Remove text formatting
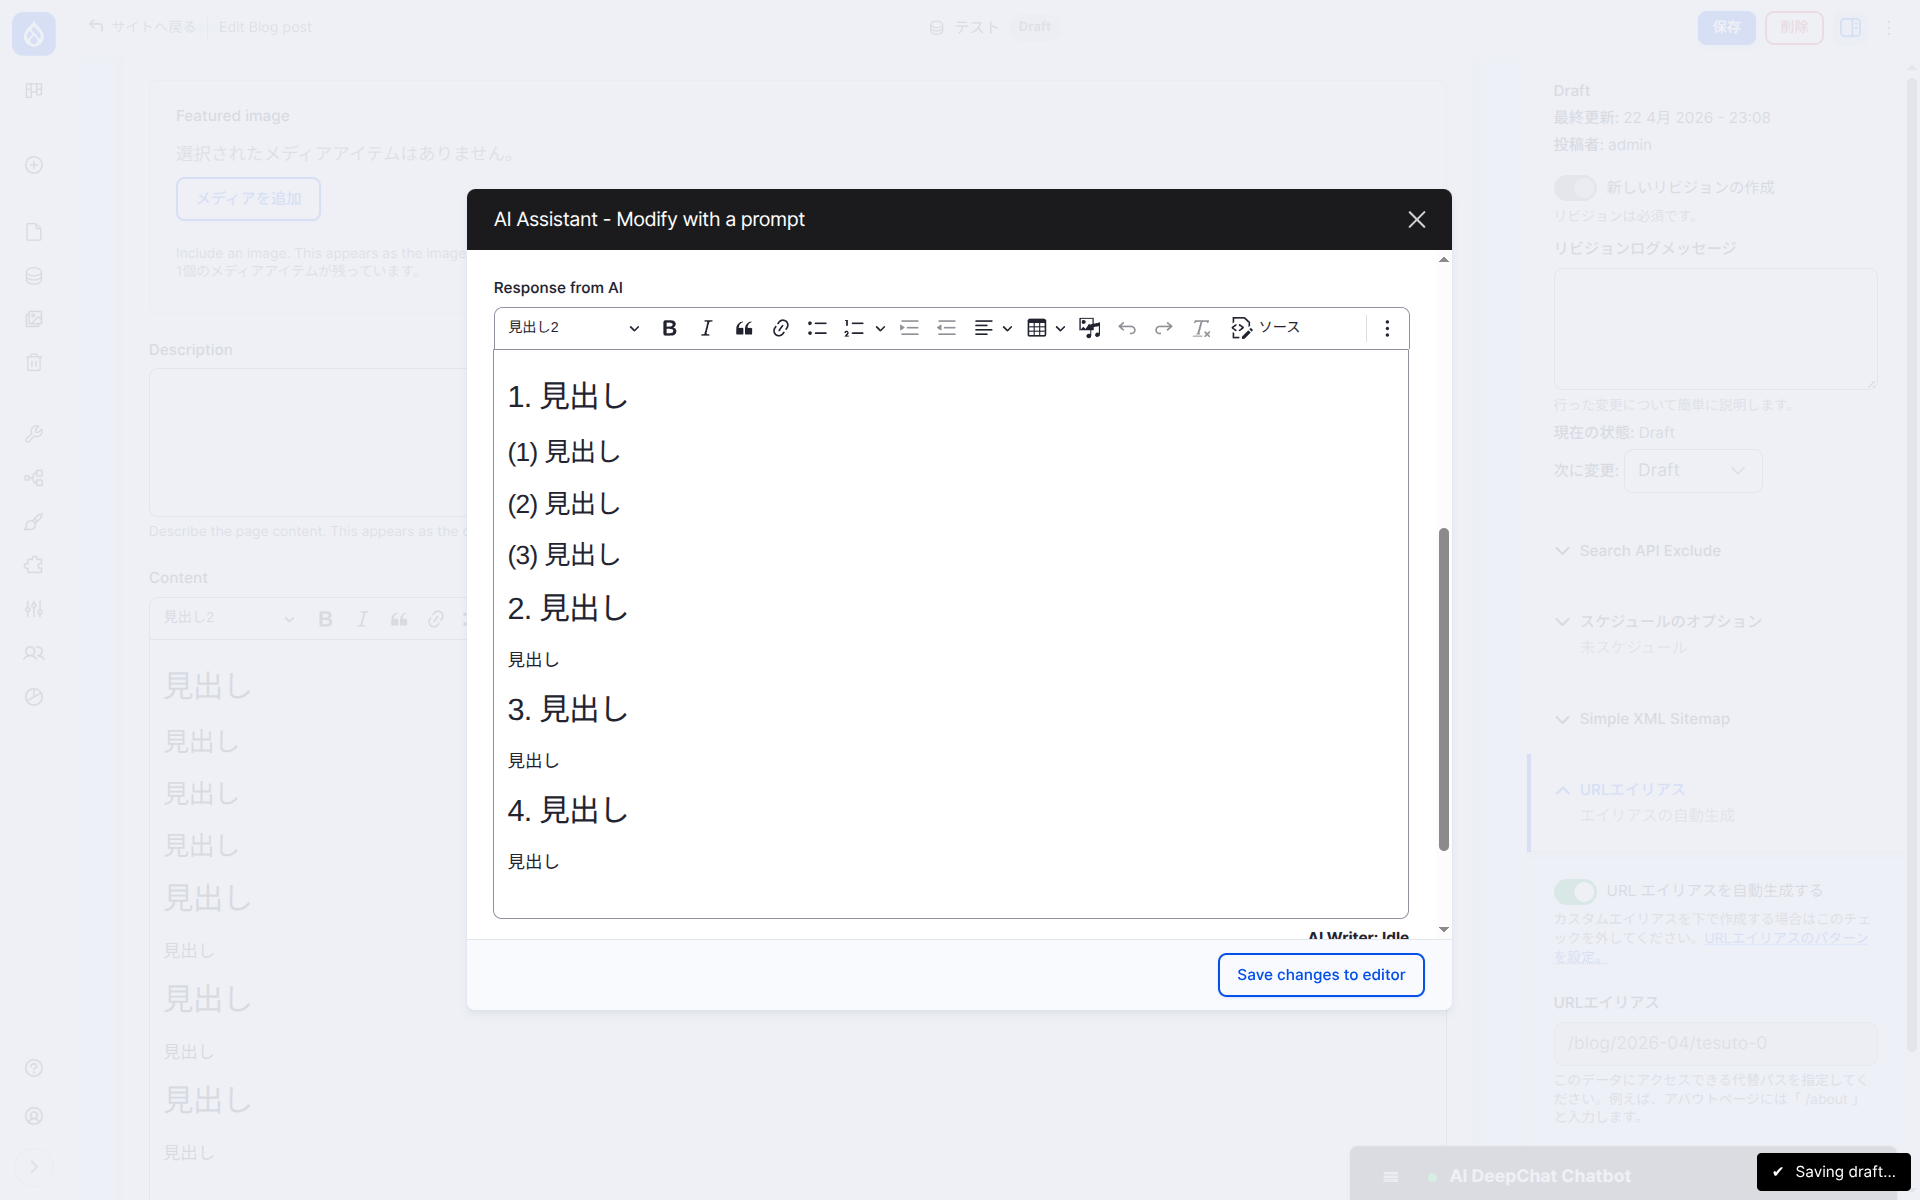Image resolution: width=1920 pixels, height=1200 pixels. (x=1200, y=328)
